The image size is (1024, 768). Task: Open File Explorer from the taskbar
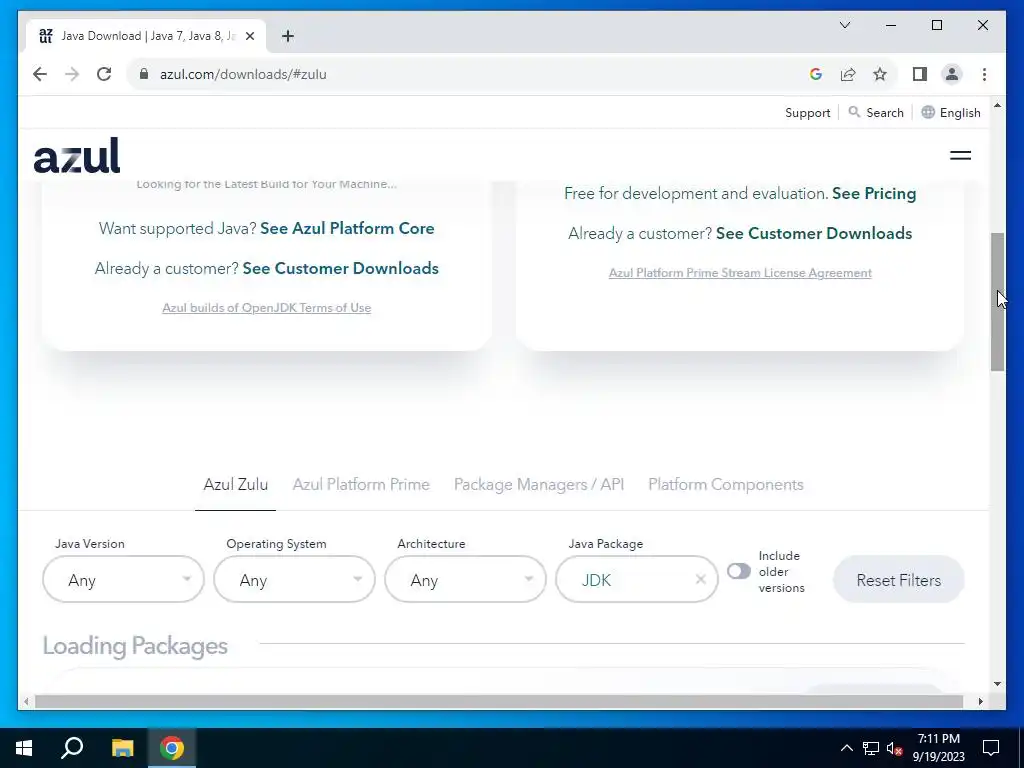(x=122, y=748)
